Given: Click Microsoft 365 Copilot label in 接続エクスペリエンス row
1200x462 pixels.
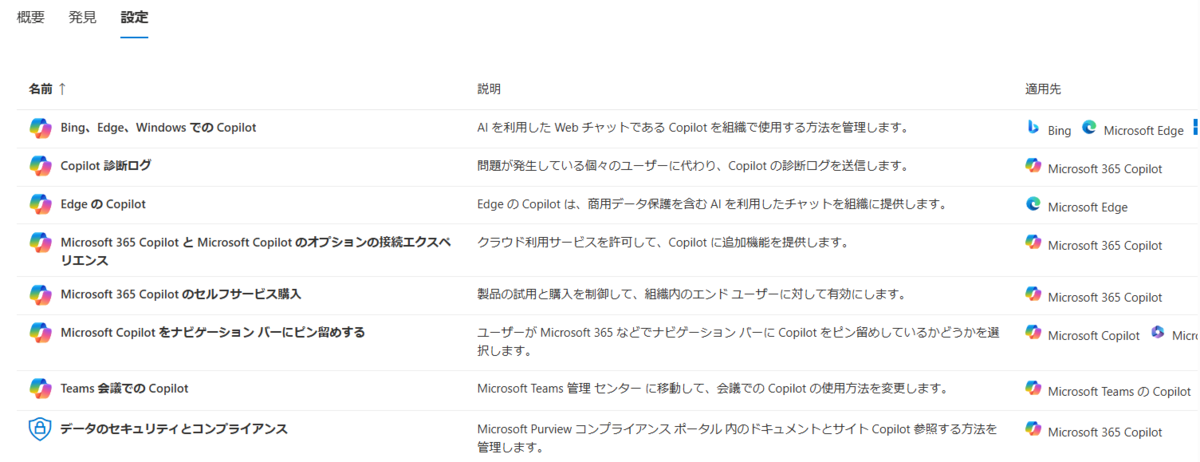Looking at the screenshot, I should 1105,245.
